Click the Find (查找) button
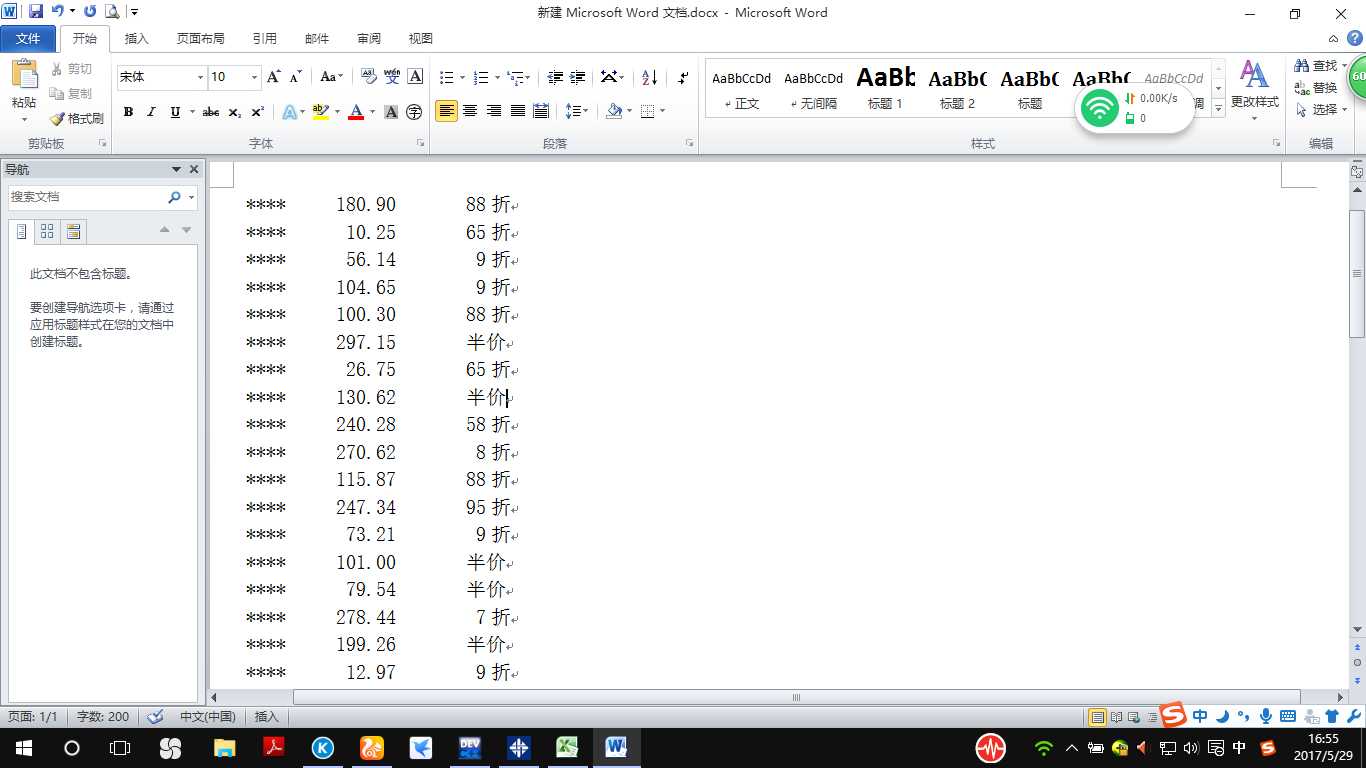1366x768 pixels. [x=1316, y=65]
